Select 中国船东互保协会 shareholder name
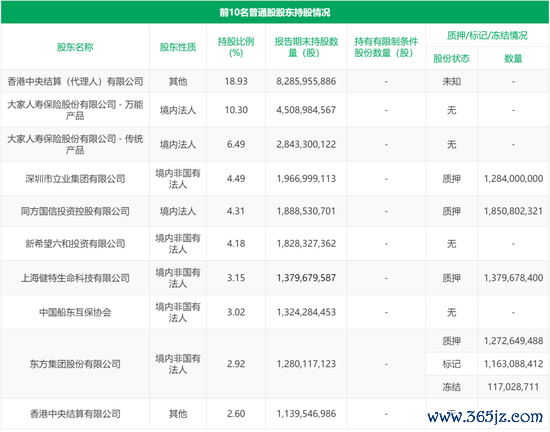The image size is (550, 432). (75, 312)
